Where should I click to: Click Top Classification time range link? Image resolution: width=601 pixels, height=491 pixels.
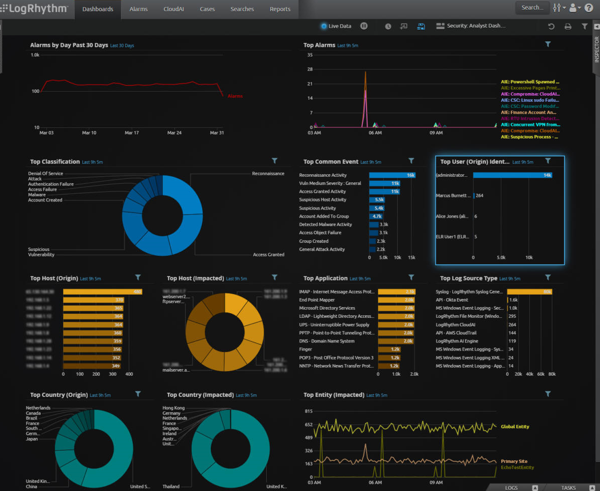(92, 162)
